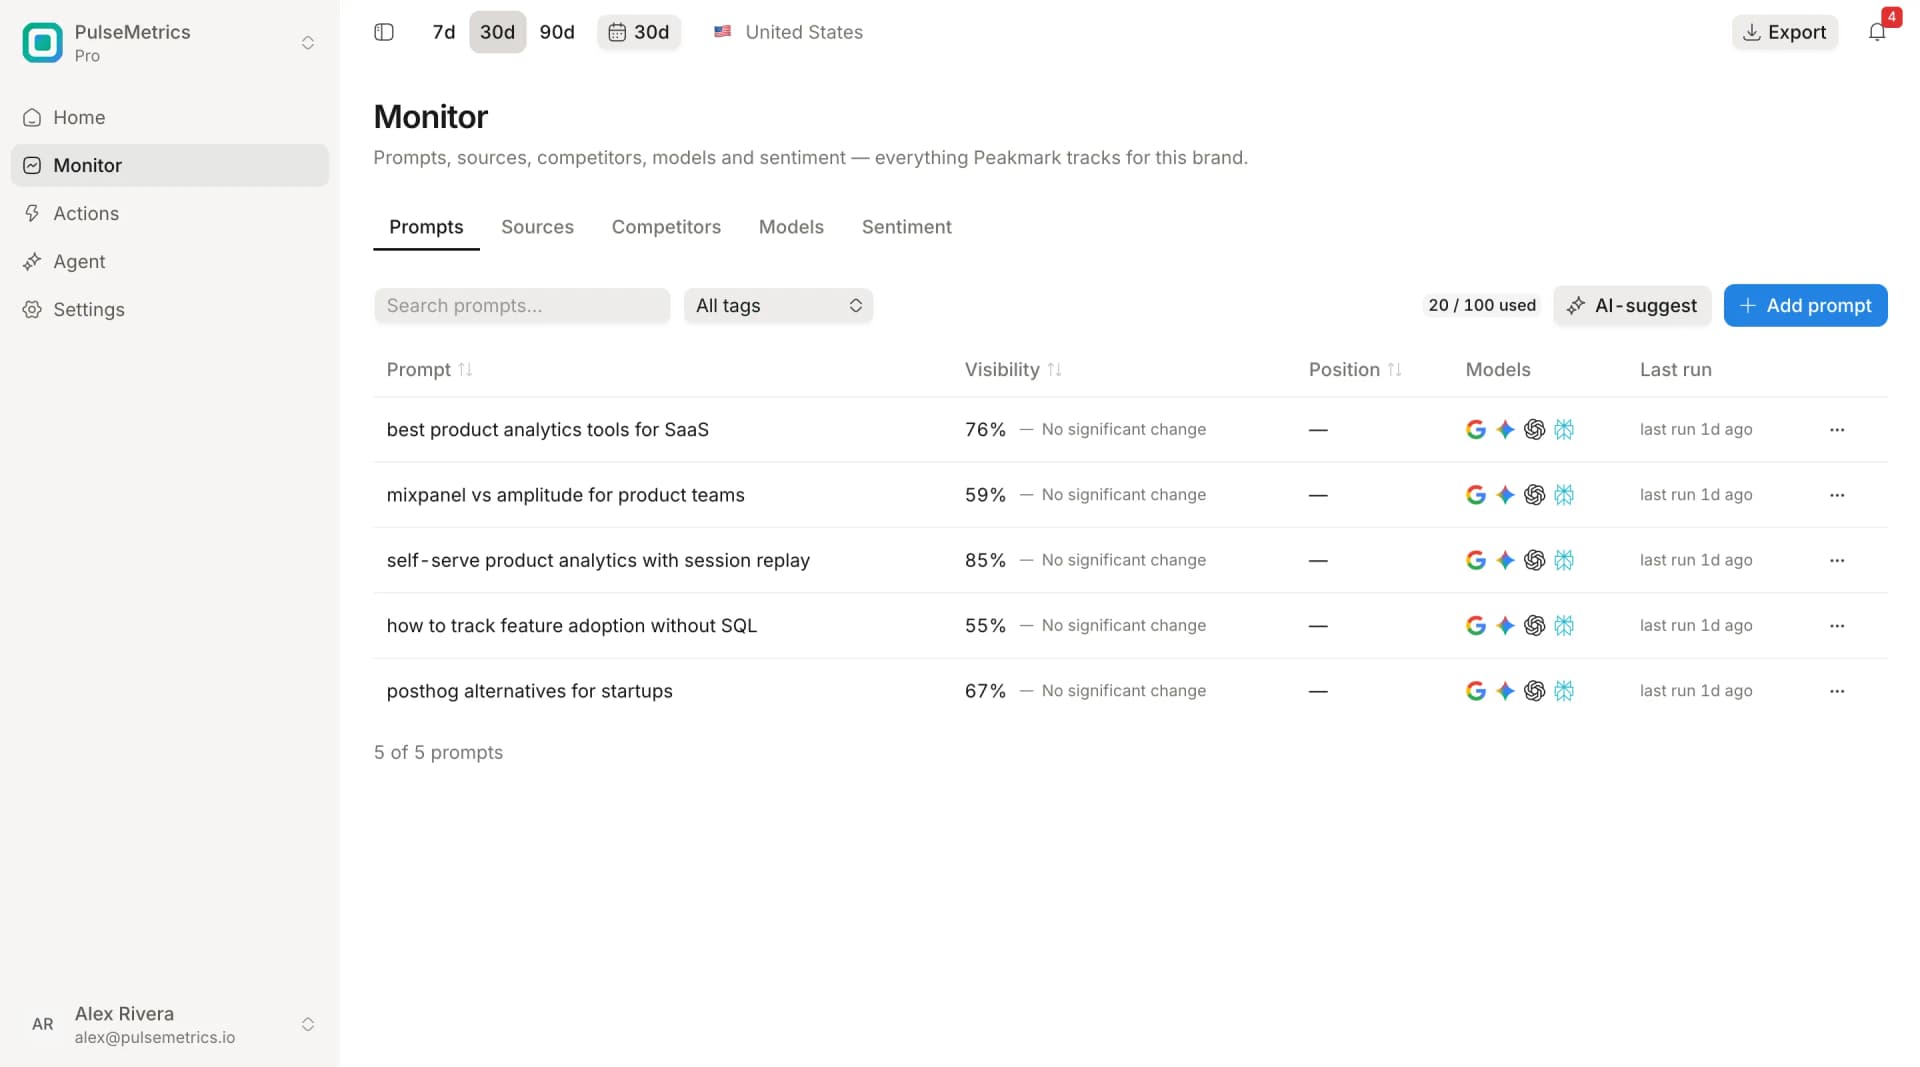Switch to the Prompts tab

tap(426, 227)
